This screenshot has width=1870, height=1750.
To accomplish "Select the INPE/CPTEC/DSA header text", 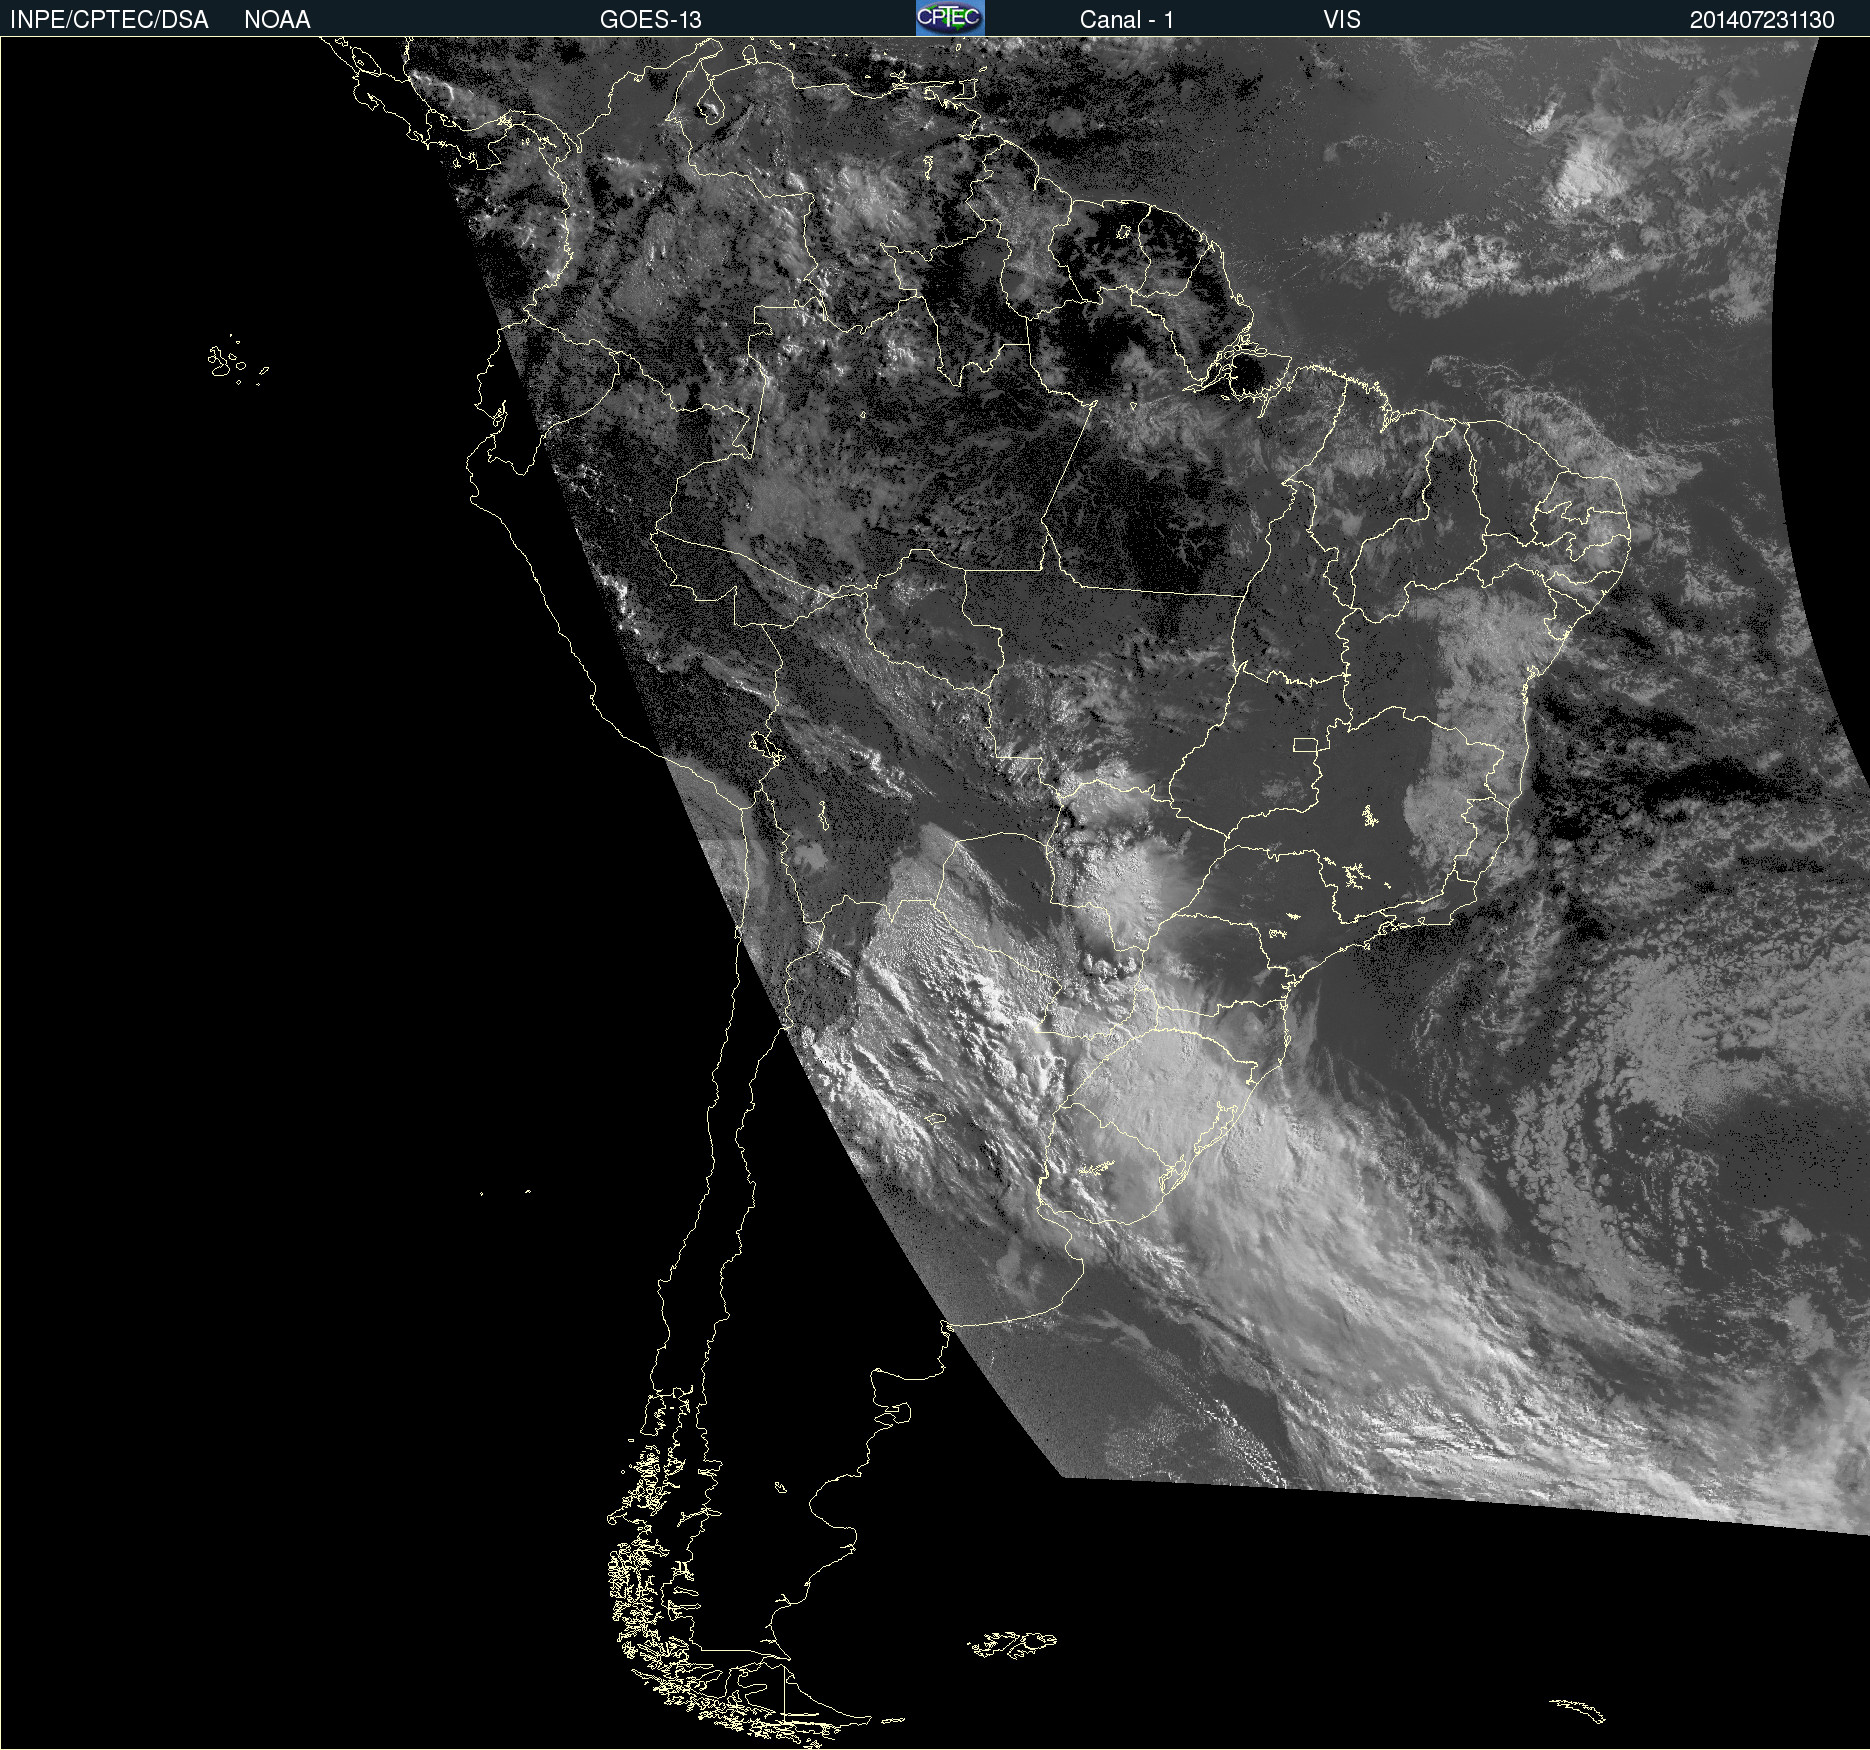I will pos(109,20).
